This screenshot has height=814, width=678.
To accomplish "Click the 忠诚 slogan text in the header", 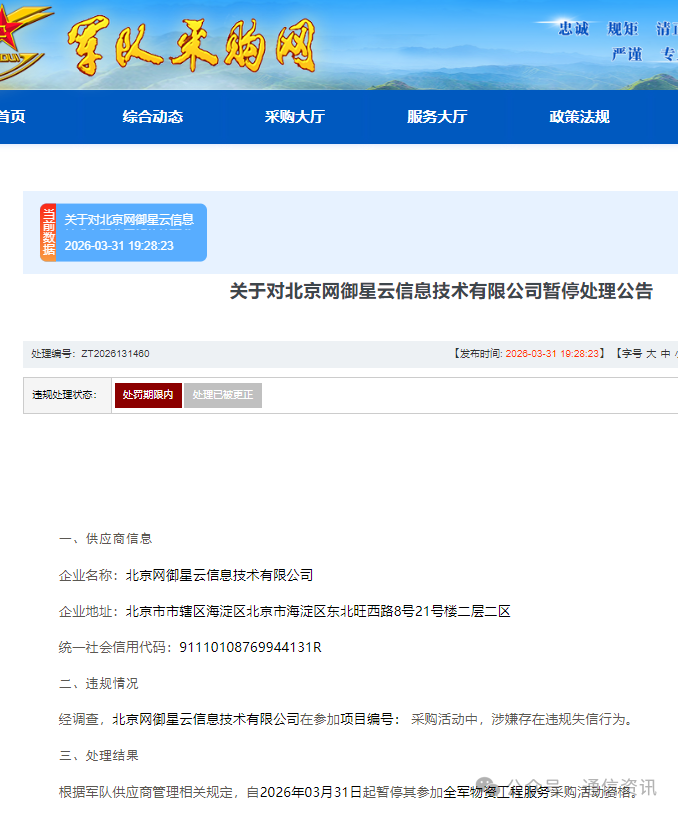I will (574, 28).
